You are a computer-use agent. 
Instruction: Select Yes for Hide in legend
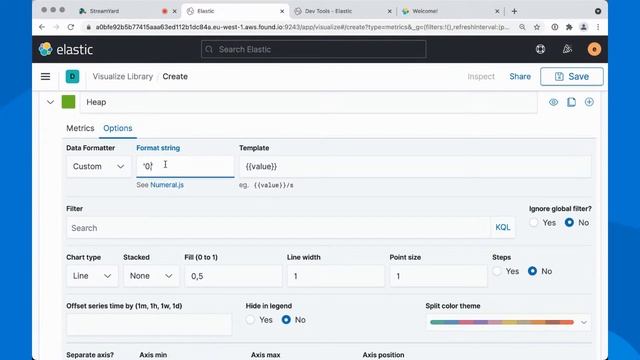click(x=250, y=320)
